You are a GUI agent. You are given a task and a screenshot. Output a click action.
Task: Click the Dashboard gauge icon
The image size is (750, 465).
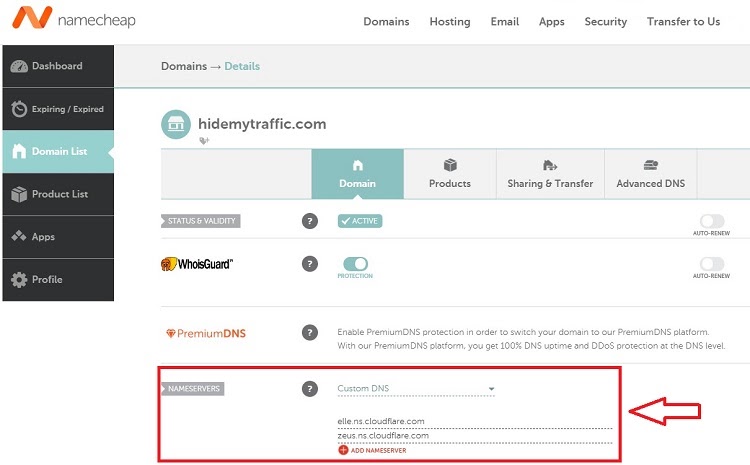[19, 66]
